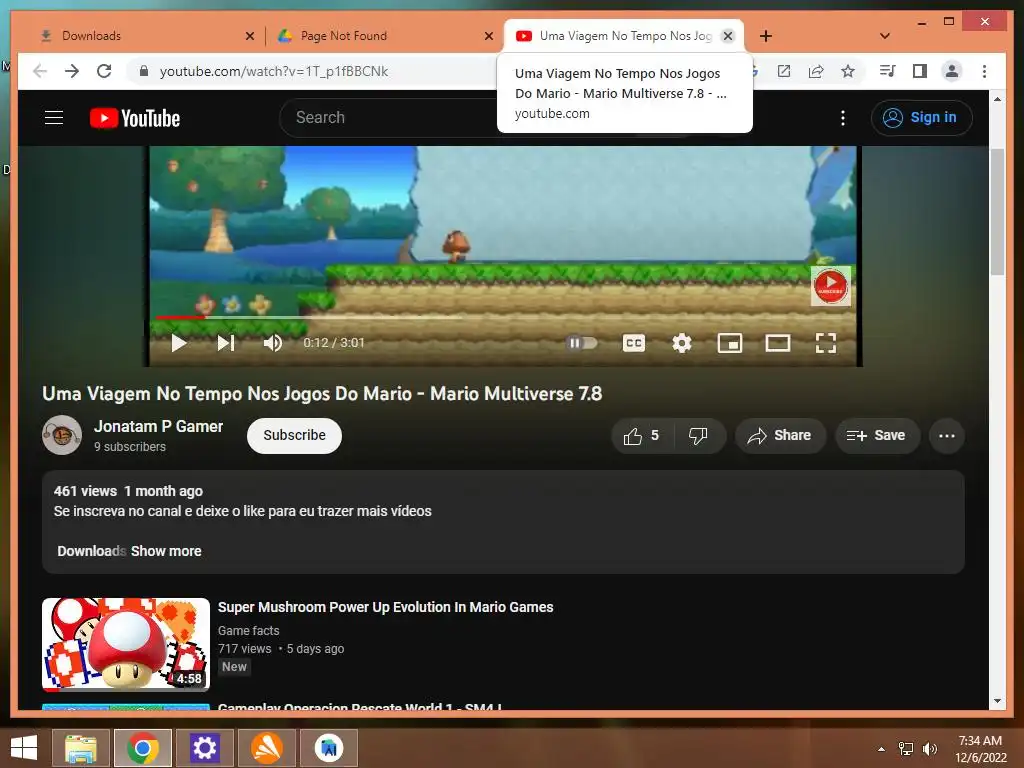Image resolution: width=1024 pixels, height=768 pixels.
Task: Open Game facts channel link
Action: pyautogui.click(x=248, y=631)
